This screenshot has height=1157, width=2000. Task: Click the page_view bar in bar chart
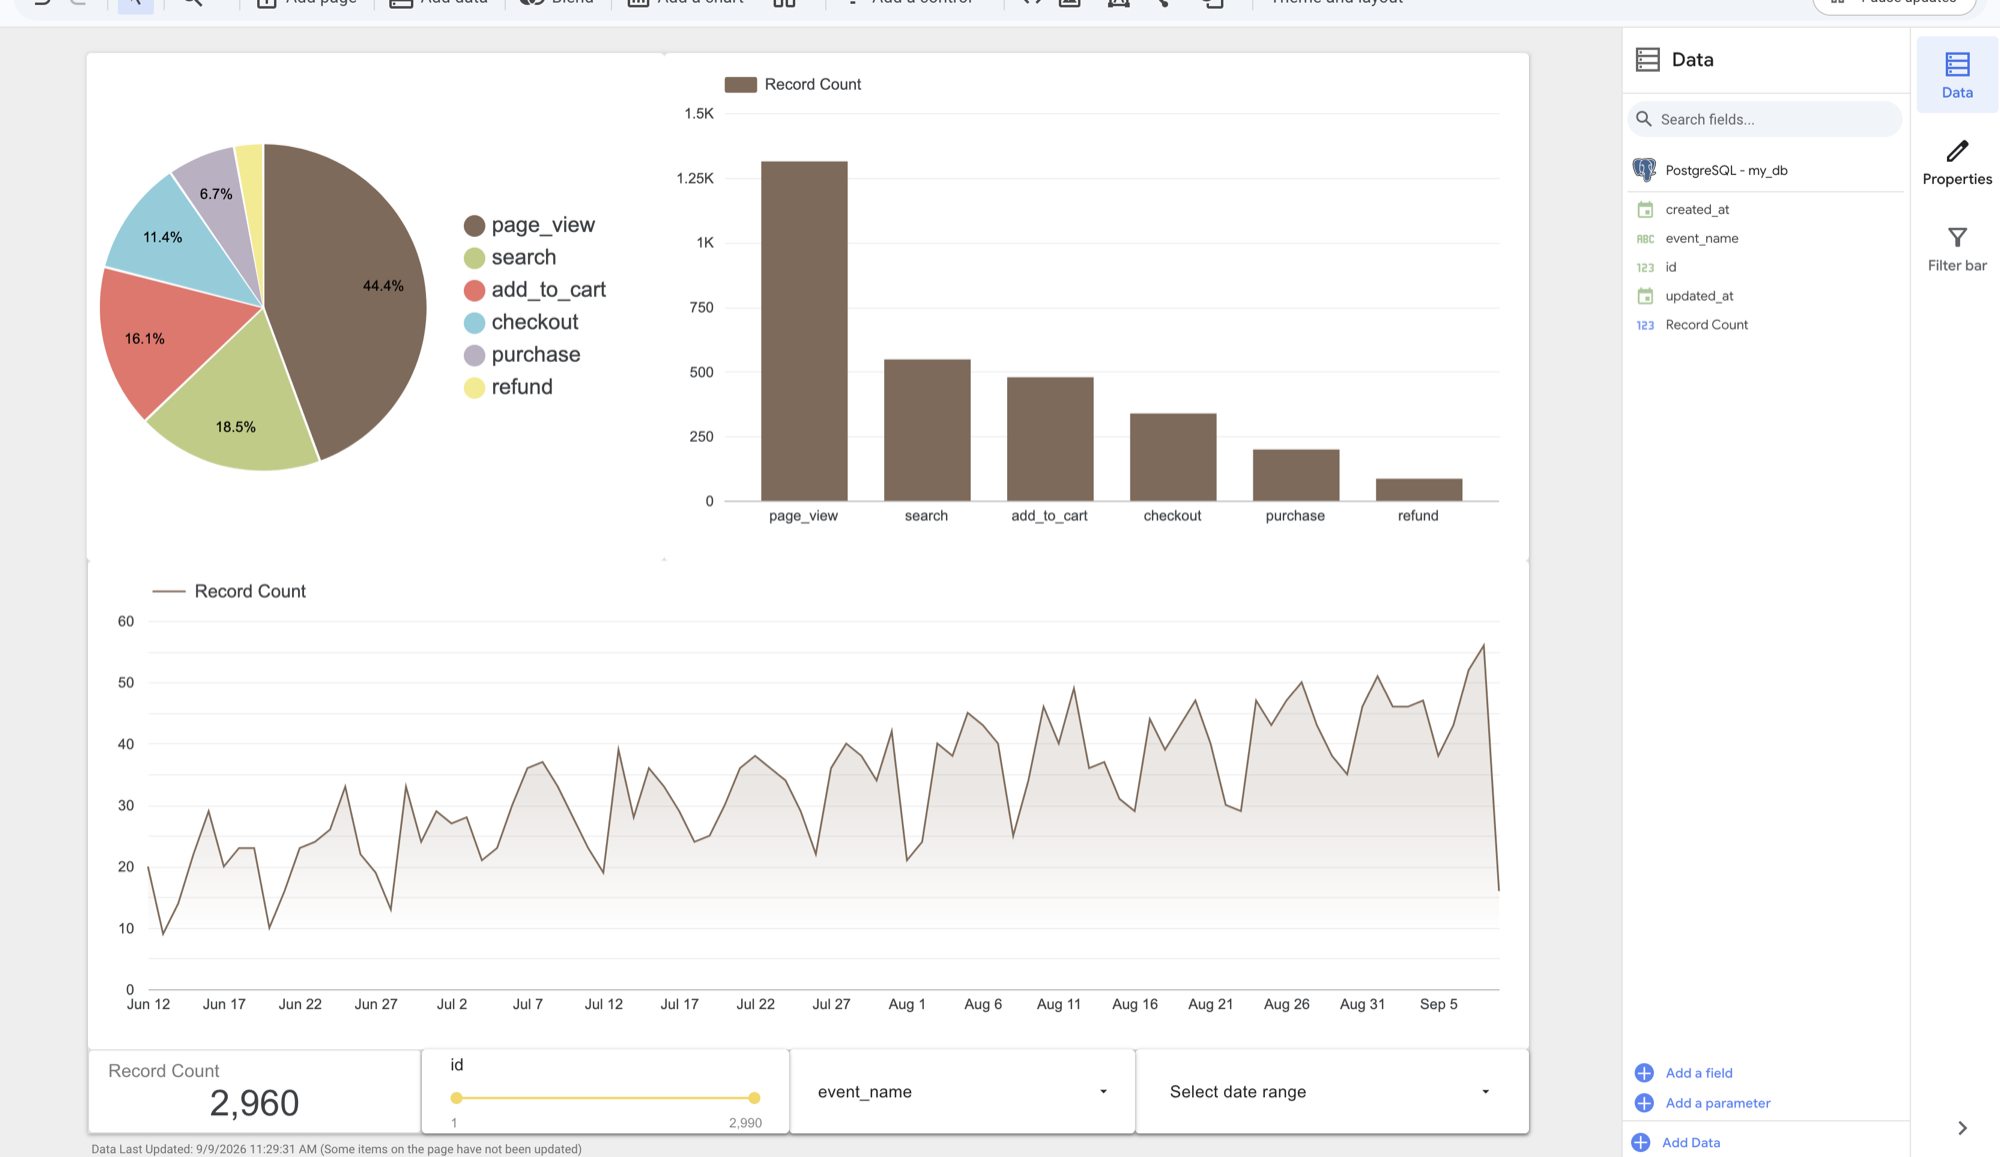(804, 331)
